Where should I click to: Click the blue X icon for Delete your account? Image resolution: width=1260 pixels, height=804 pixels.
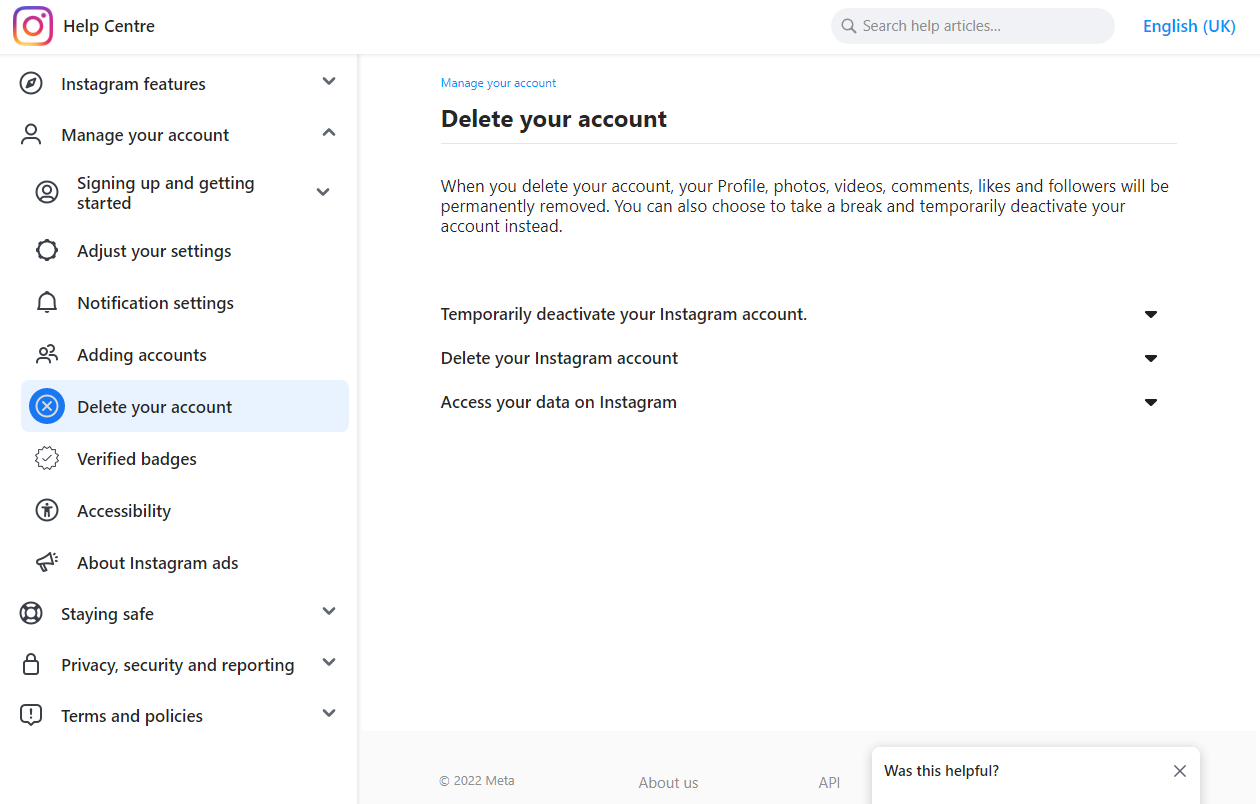(x=47, y=406)
